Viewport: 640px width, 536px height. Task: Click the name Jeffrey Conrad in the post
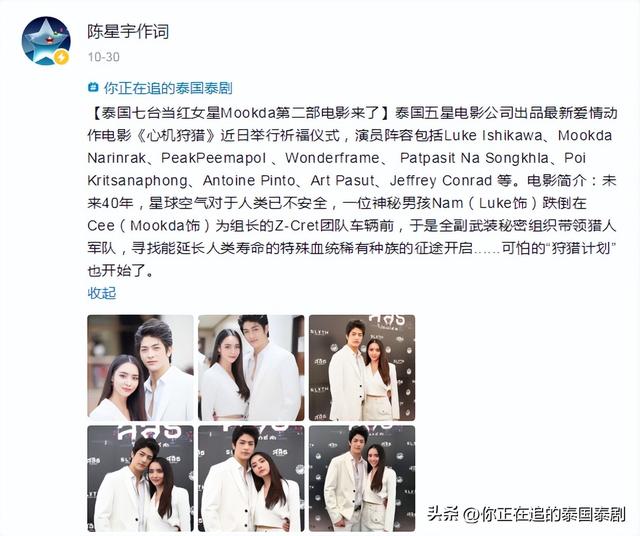tap(441, 180)
